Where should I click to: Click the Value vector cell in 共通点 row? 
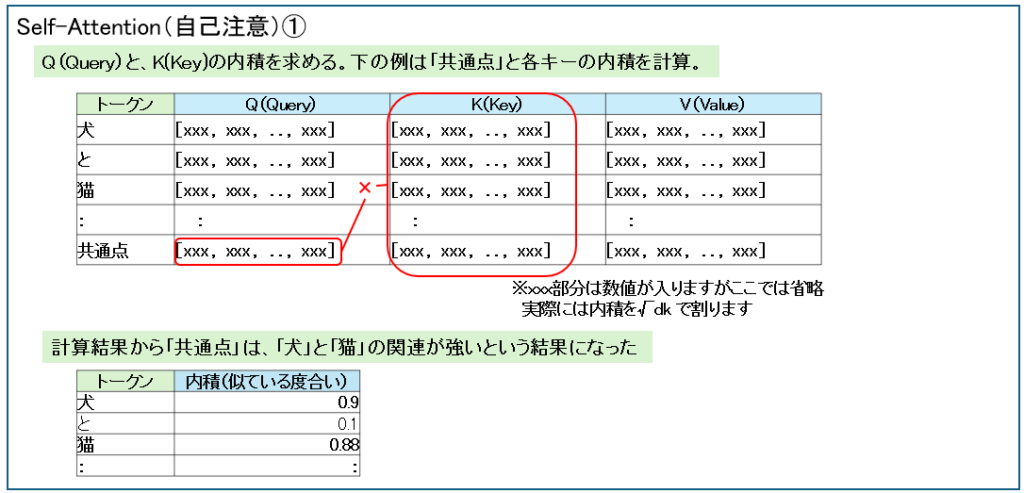pyautogui.click(x=686, y=250)
